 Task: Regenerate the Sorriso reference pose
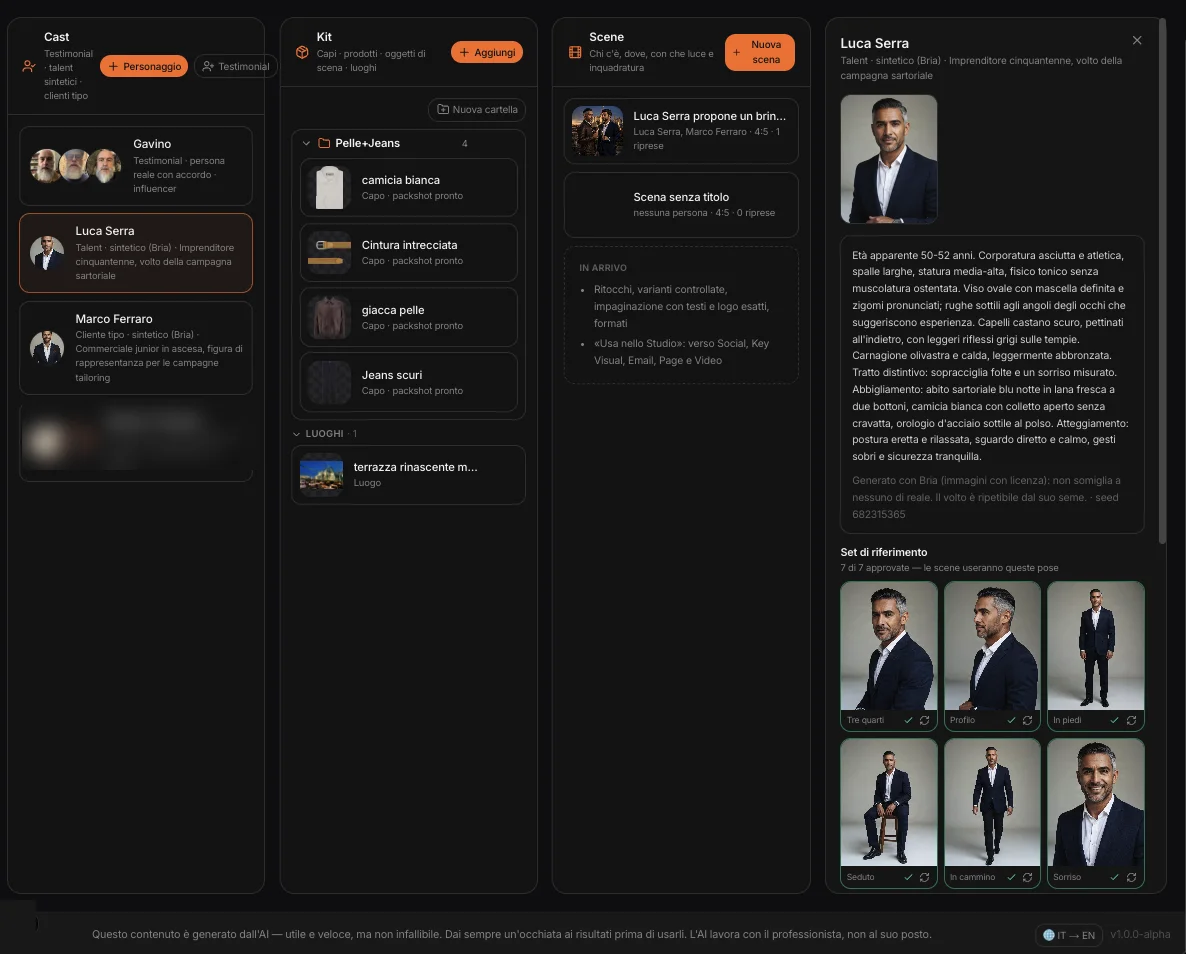tap(1131, 877)
